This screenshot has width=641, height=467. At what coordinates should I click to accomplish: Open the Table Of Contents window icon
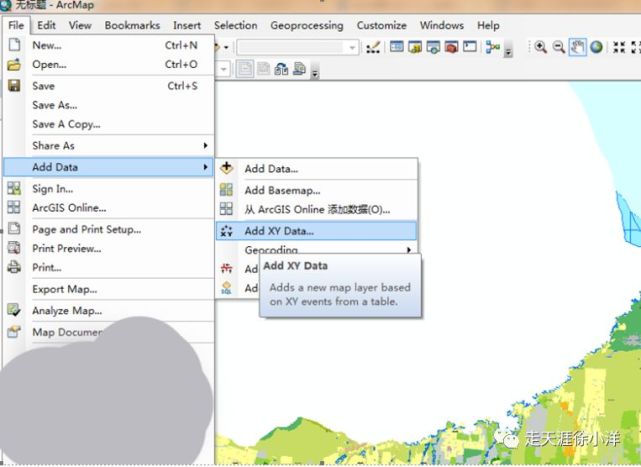[397, 47]
